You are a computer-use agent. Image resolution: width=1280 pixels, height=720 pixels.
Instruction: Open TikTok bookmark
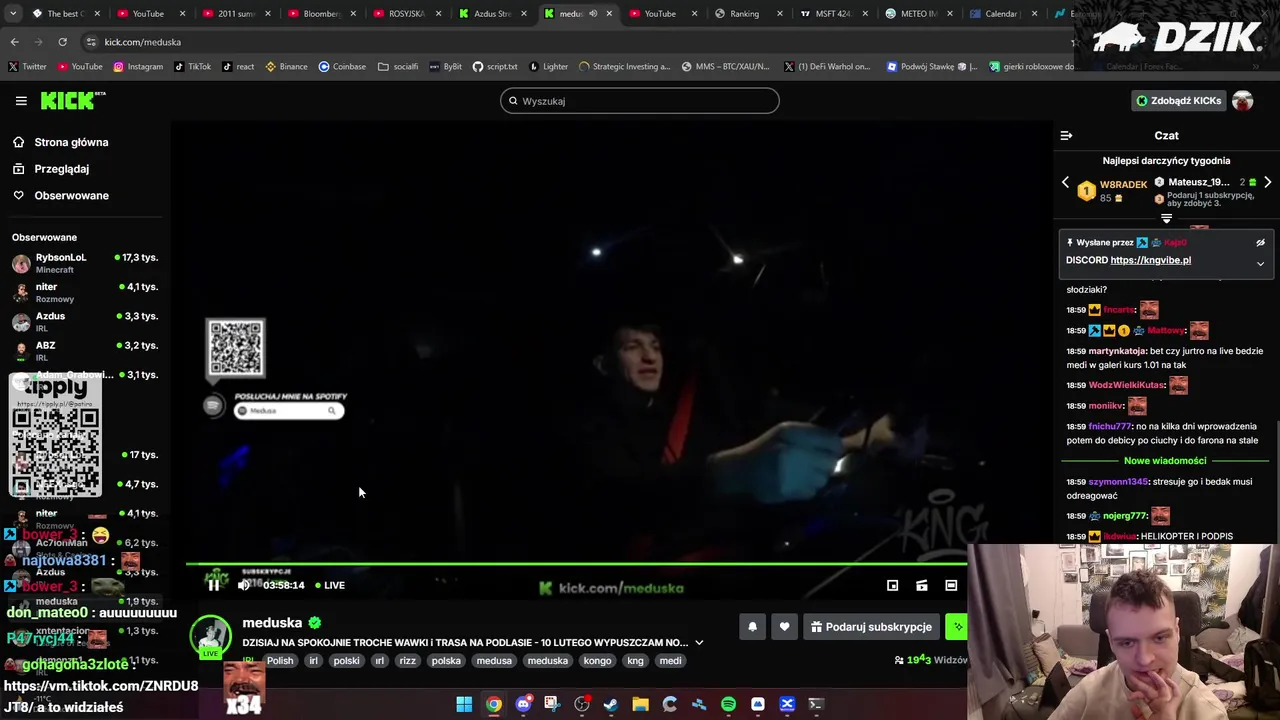pos(192,67)
